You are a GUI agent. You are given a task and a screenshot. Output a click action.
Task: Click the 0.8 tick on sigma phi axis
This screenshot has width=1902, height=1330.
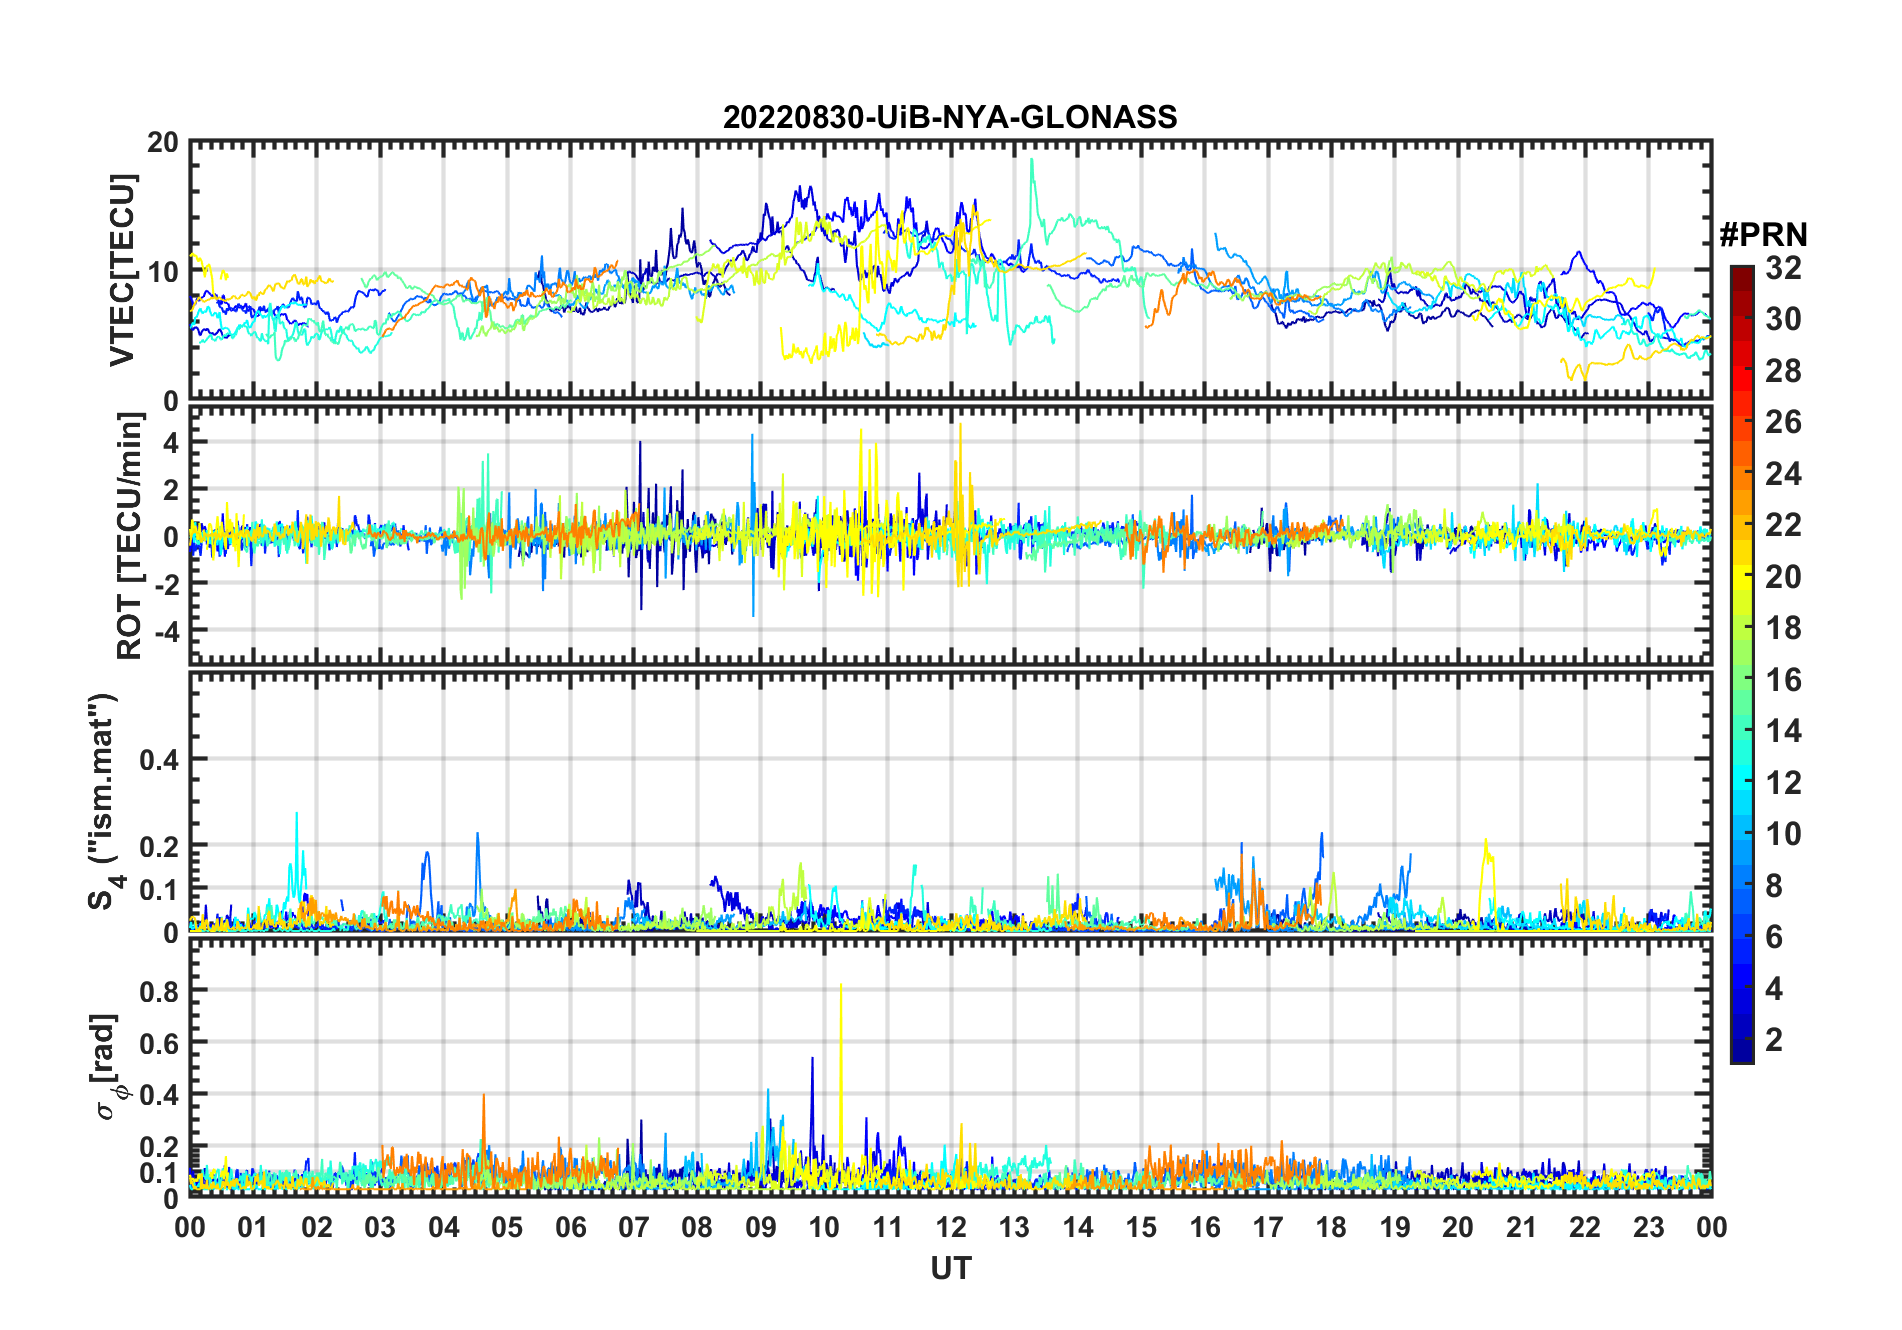(158, 991)
